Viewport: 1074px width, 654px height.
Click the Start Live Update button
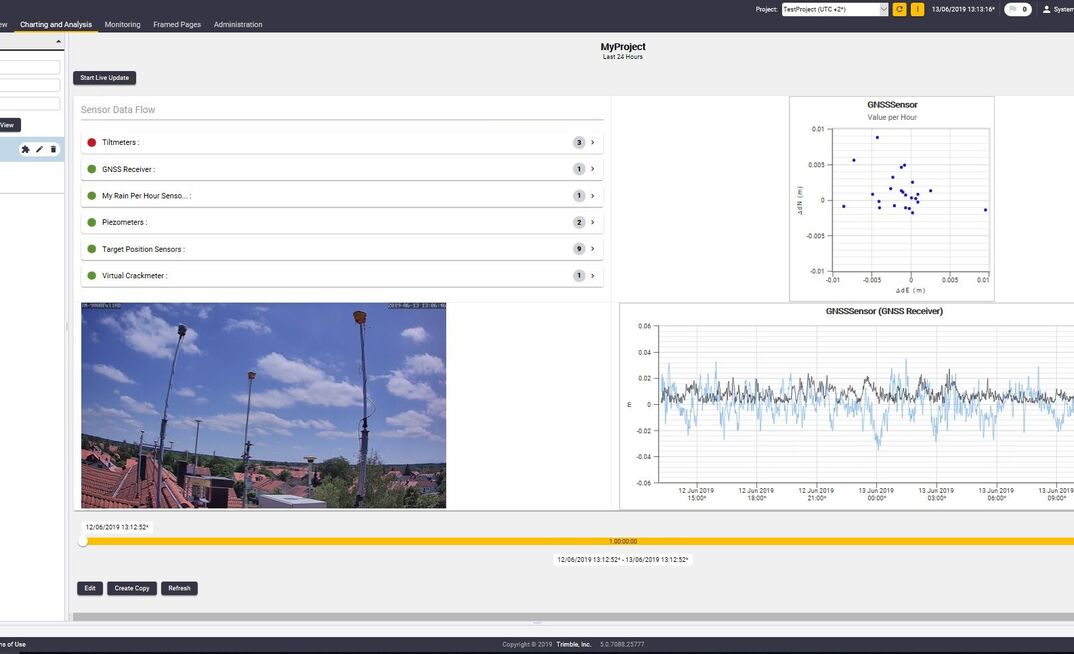coord(104,77)
